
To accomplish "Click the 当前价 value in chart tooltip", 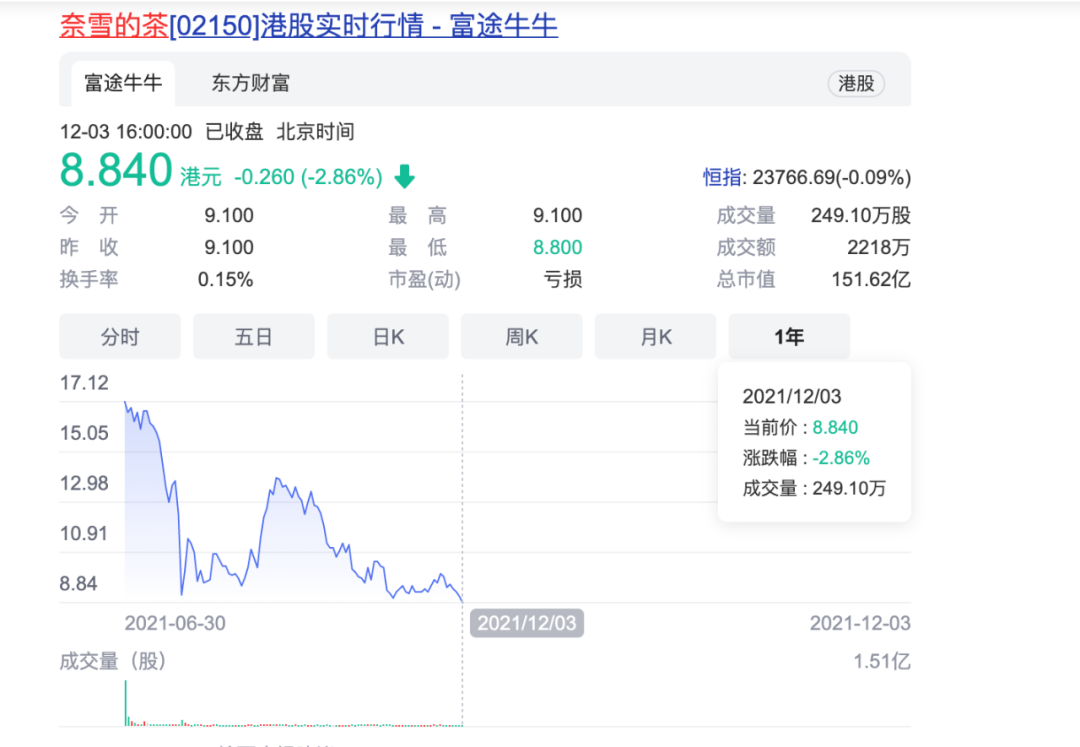I will point(835,428).
